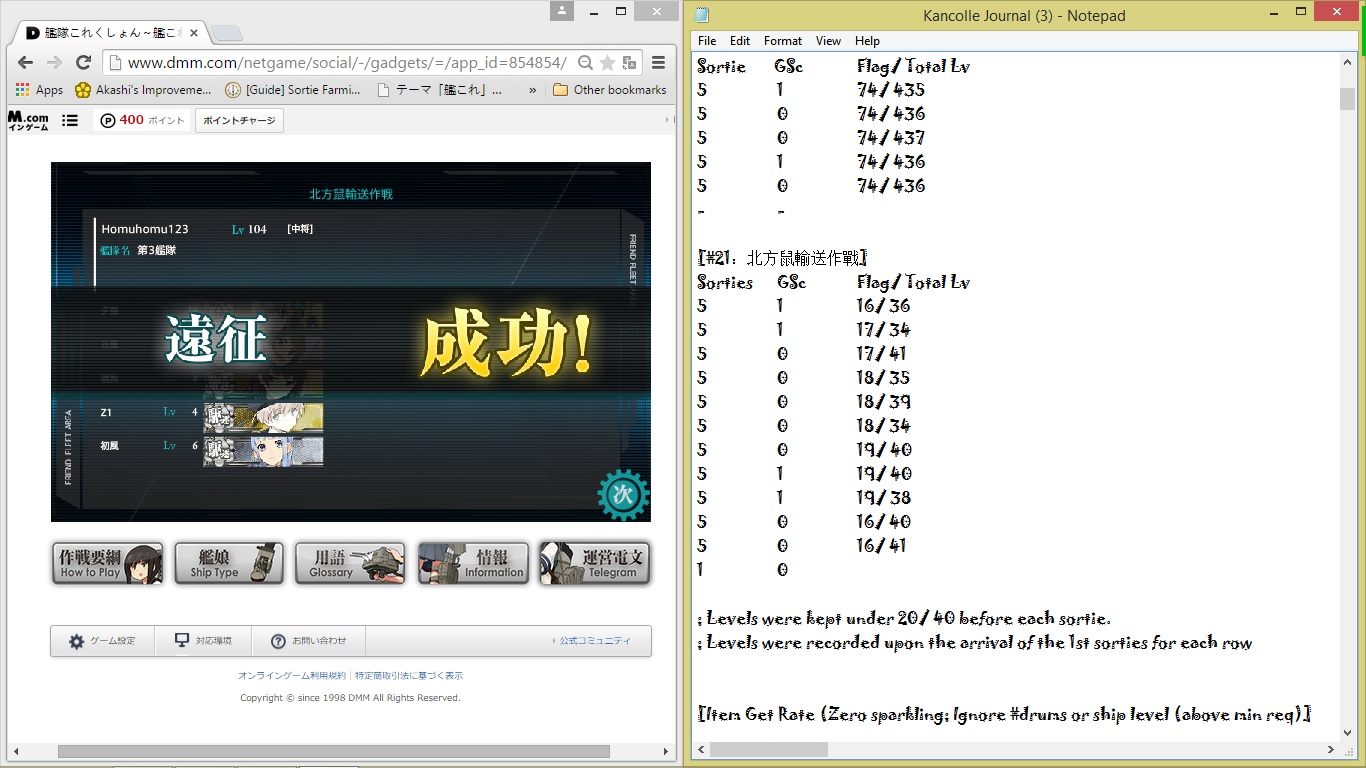Open the Sortie Farming guide bookmark
The width and height of the screenshot is (1366, 768).
coord(292,90)
